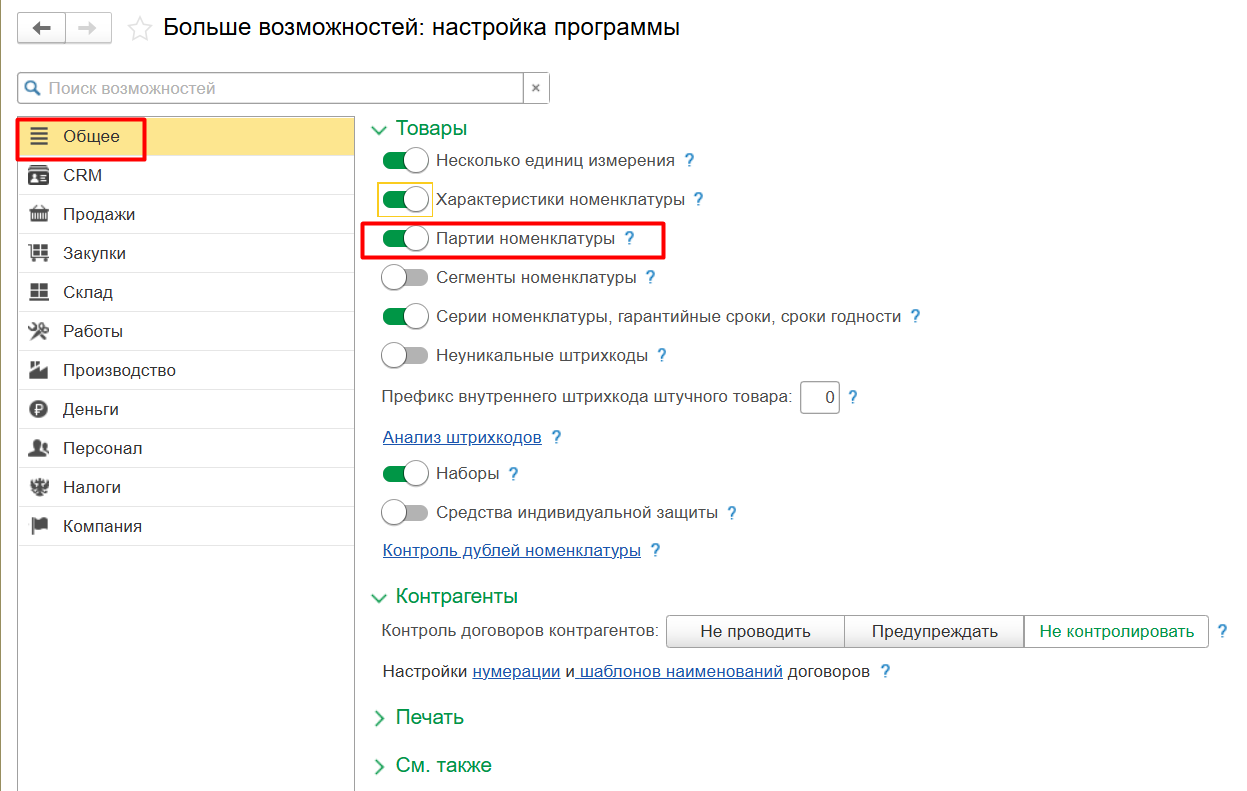
Task: Open Деньги settings section
Action: coord(186,409)
